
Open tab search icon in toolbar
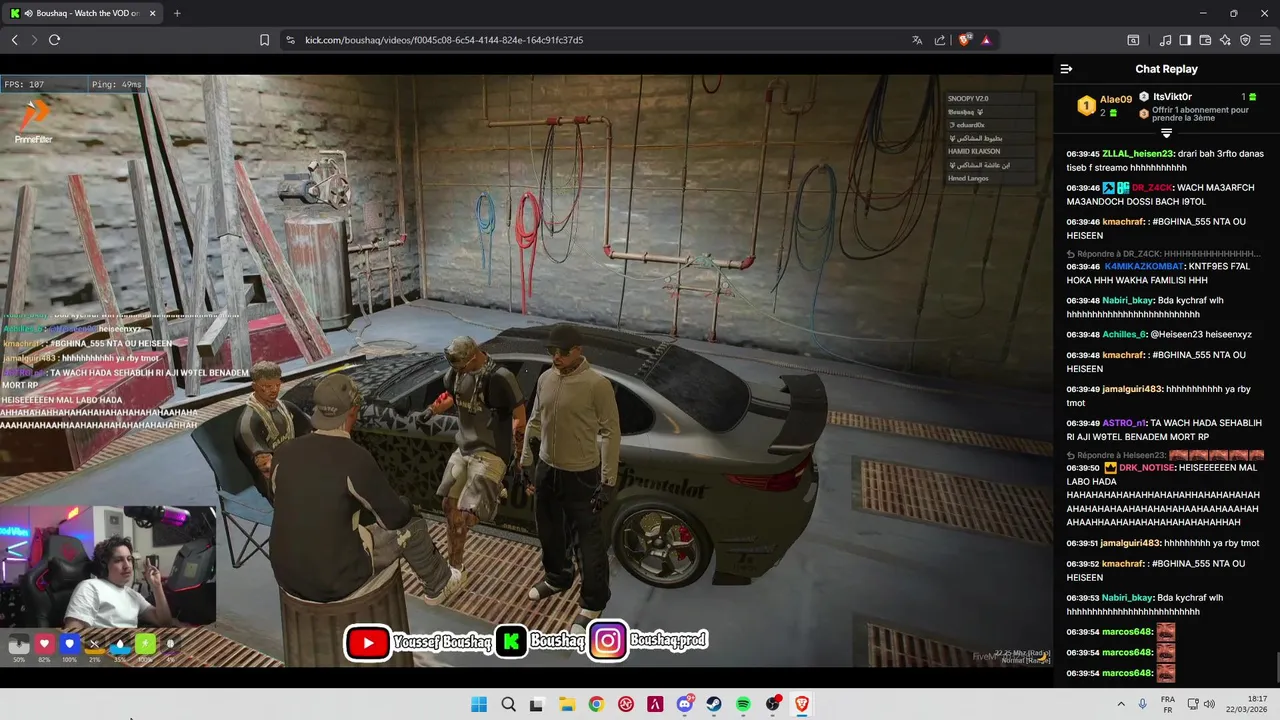(x=1133, y=40)
